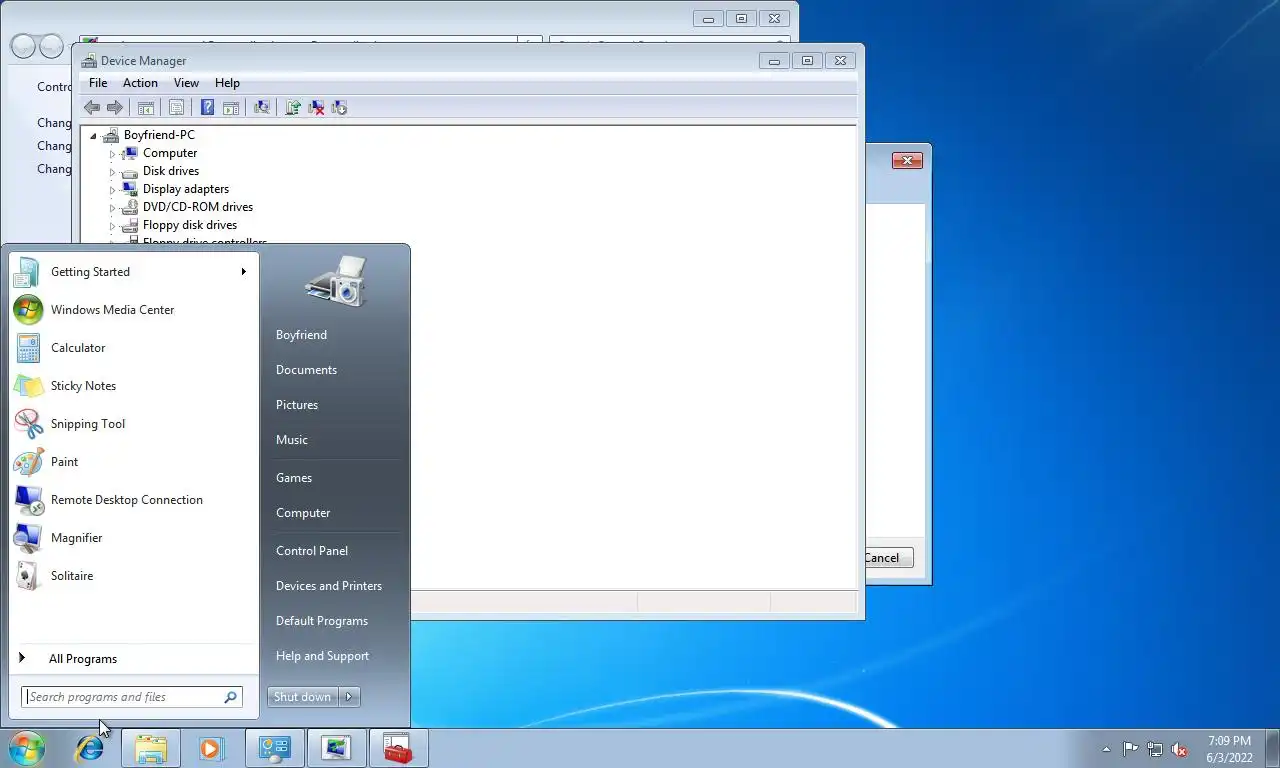The height and width of the screenshot is (768, 1280).
Task: Click the Uninstall device icon with red X
Action: [316, 107]
